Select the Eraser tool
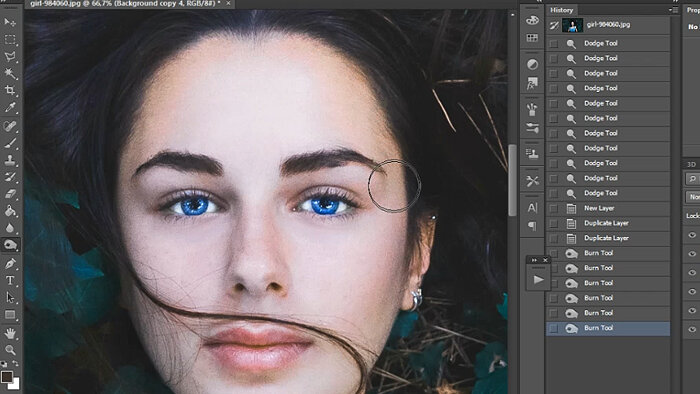 (10, 194)
